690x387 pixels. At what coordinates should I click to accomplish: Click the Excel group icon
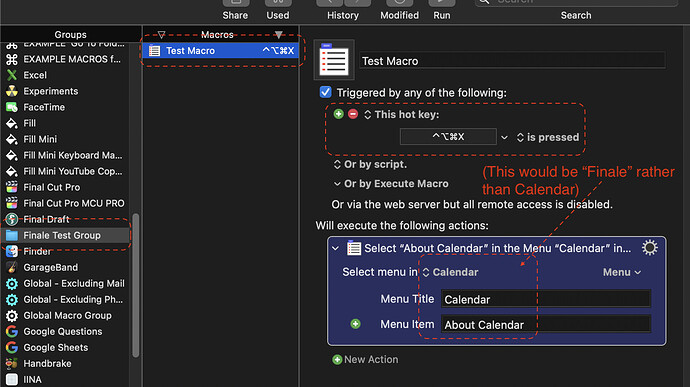(x=12, y=75)
